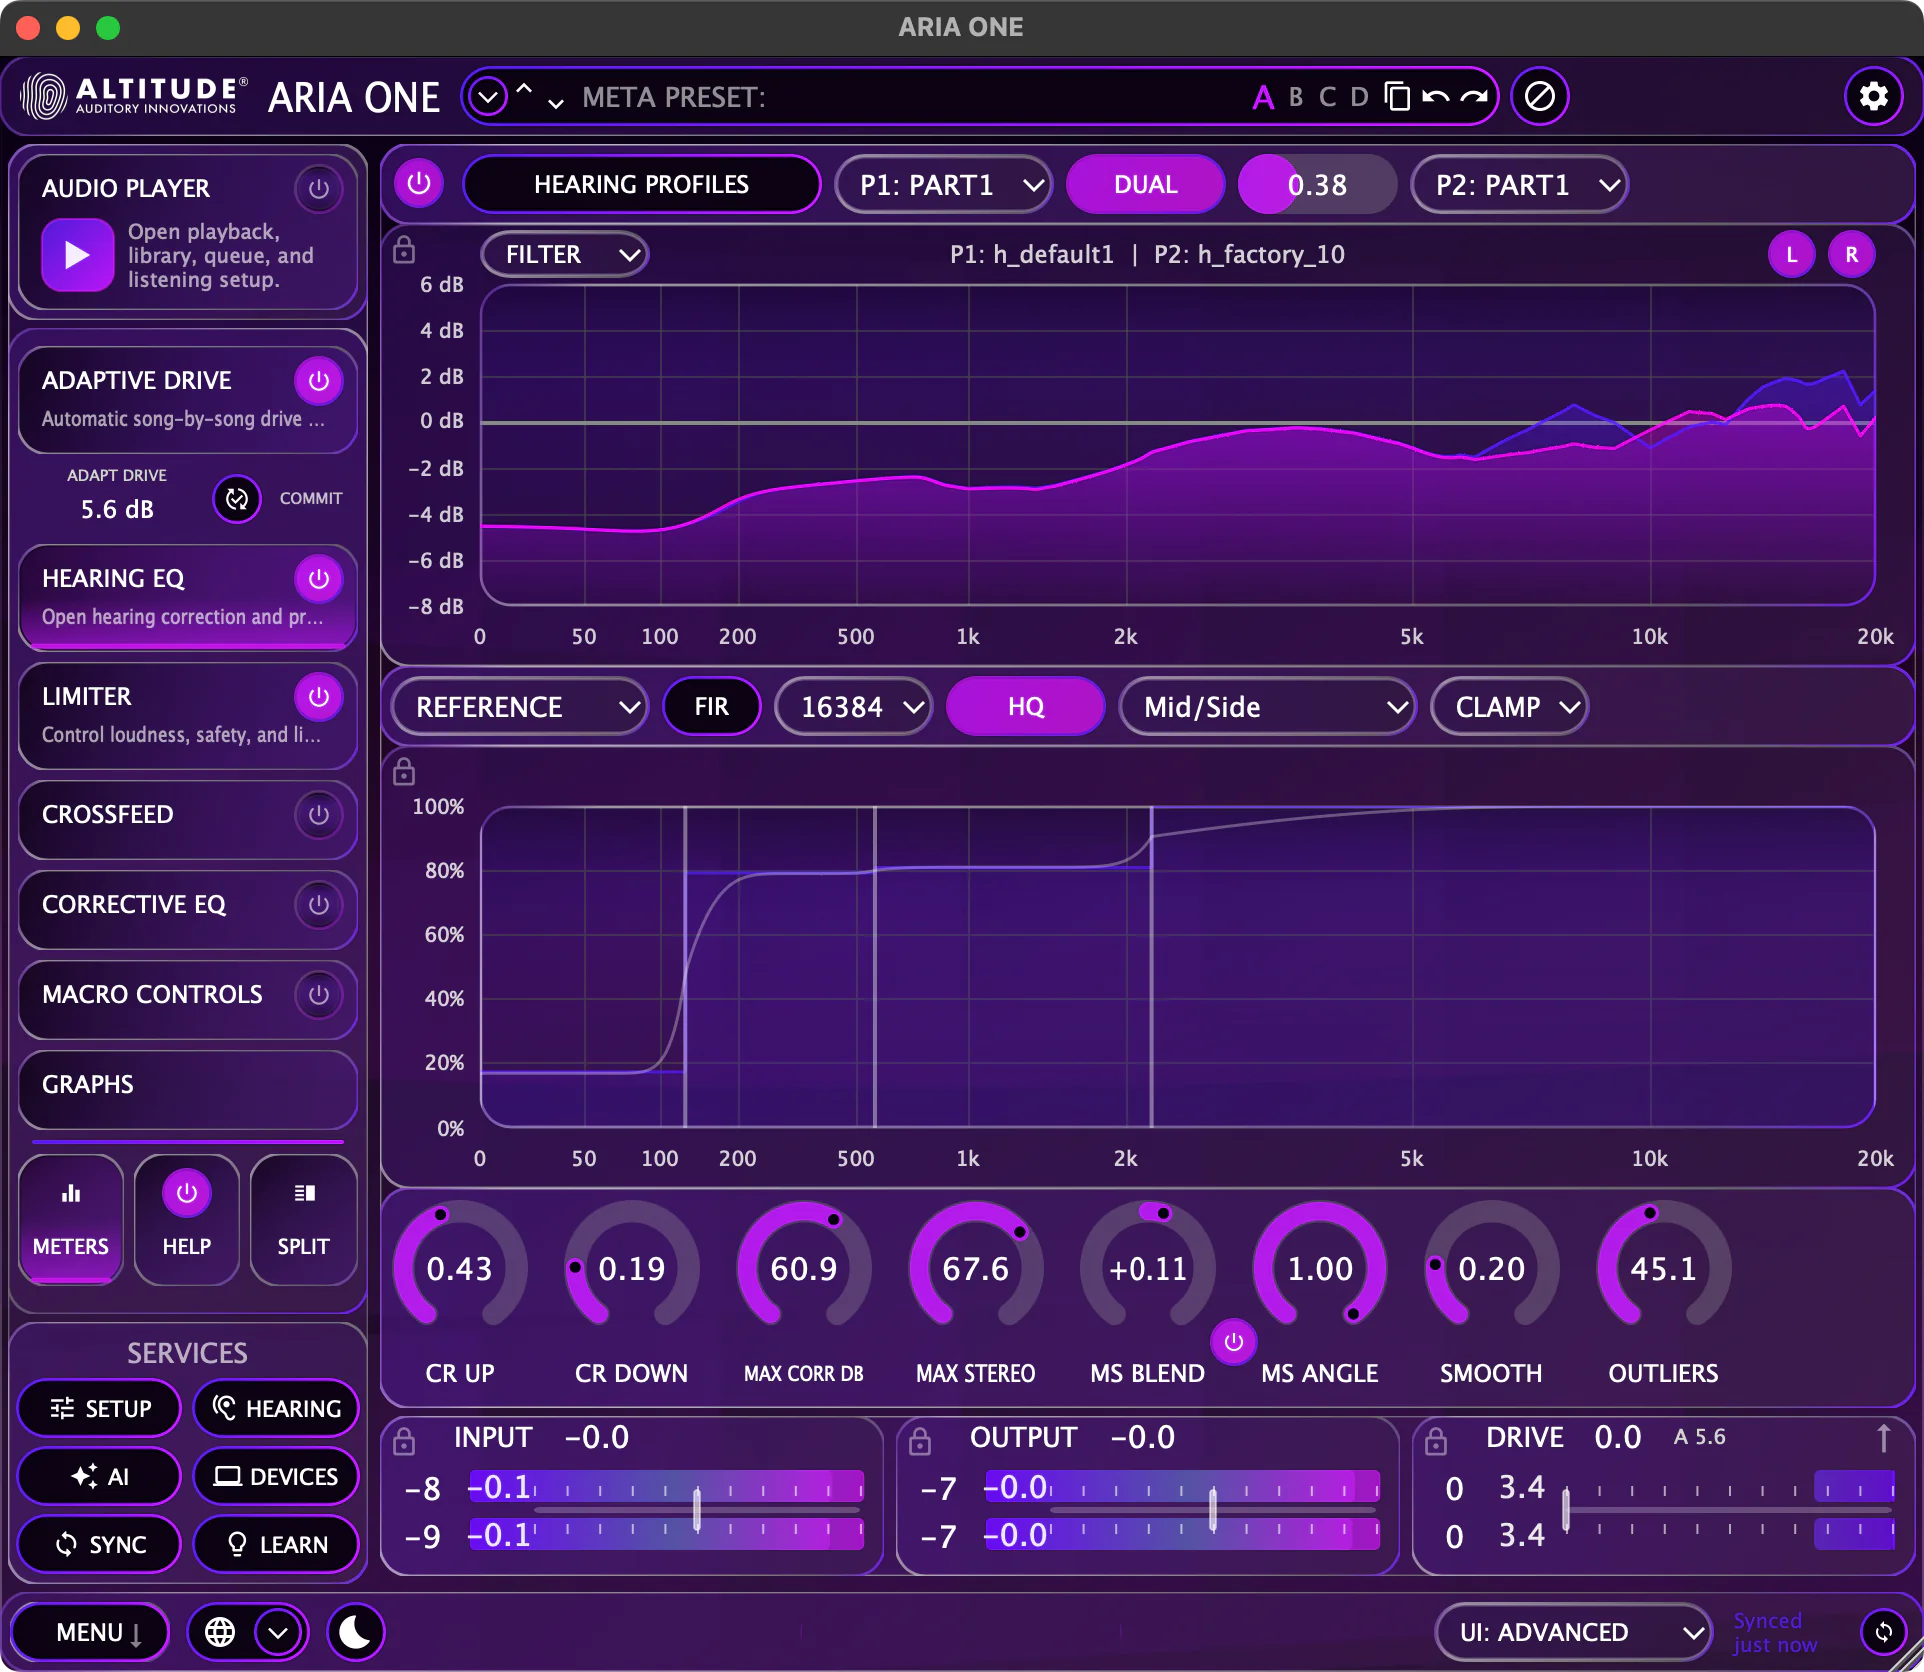Switch theme with the moon icon

coord(355,1632)
